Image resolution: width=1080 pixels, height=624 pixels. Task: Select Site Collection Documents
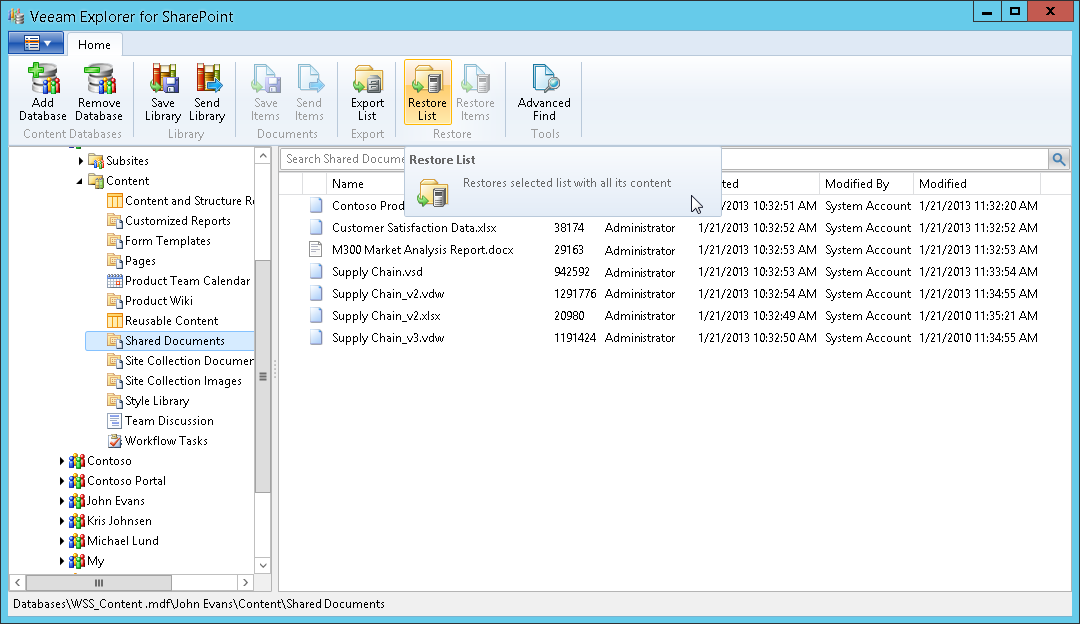180,361
